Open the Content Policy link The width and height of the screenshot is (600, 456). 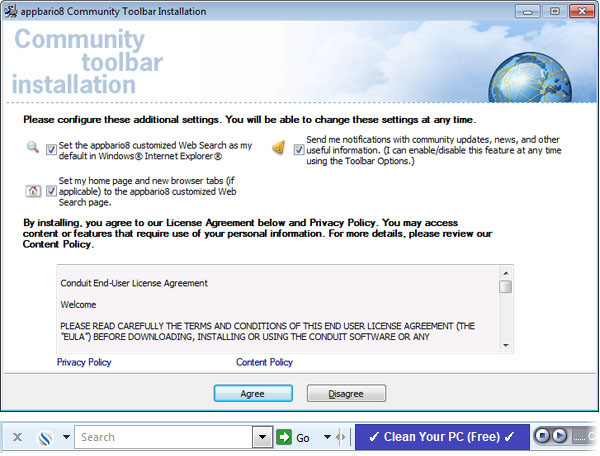(264, 362)
